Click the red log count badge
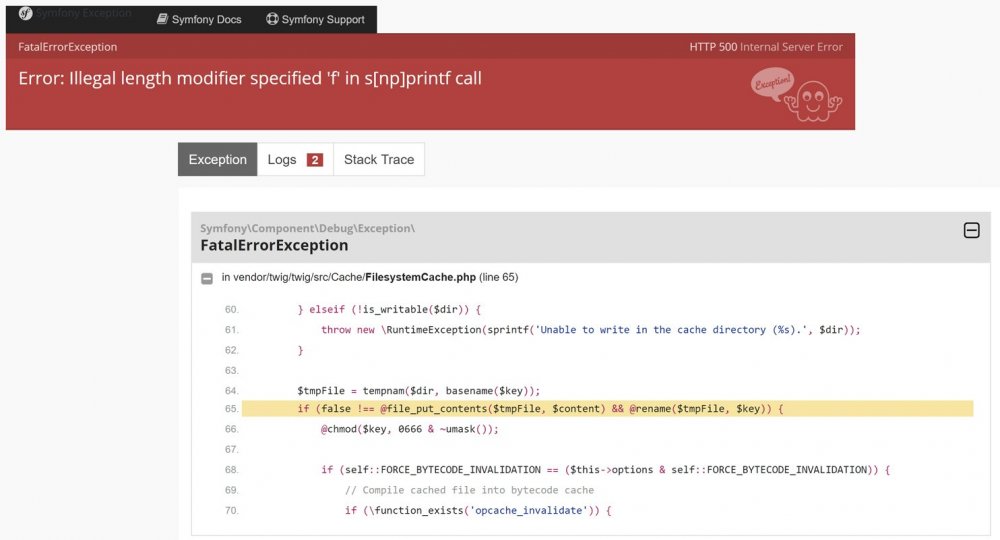The image size is (1000, 540). 314,160
